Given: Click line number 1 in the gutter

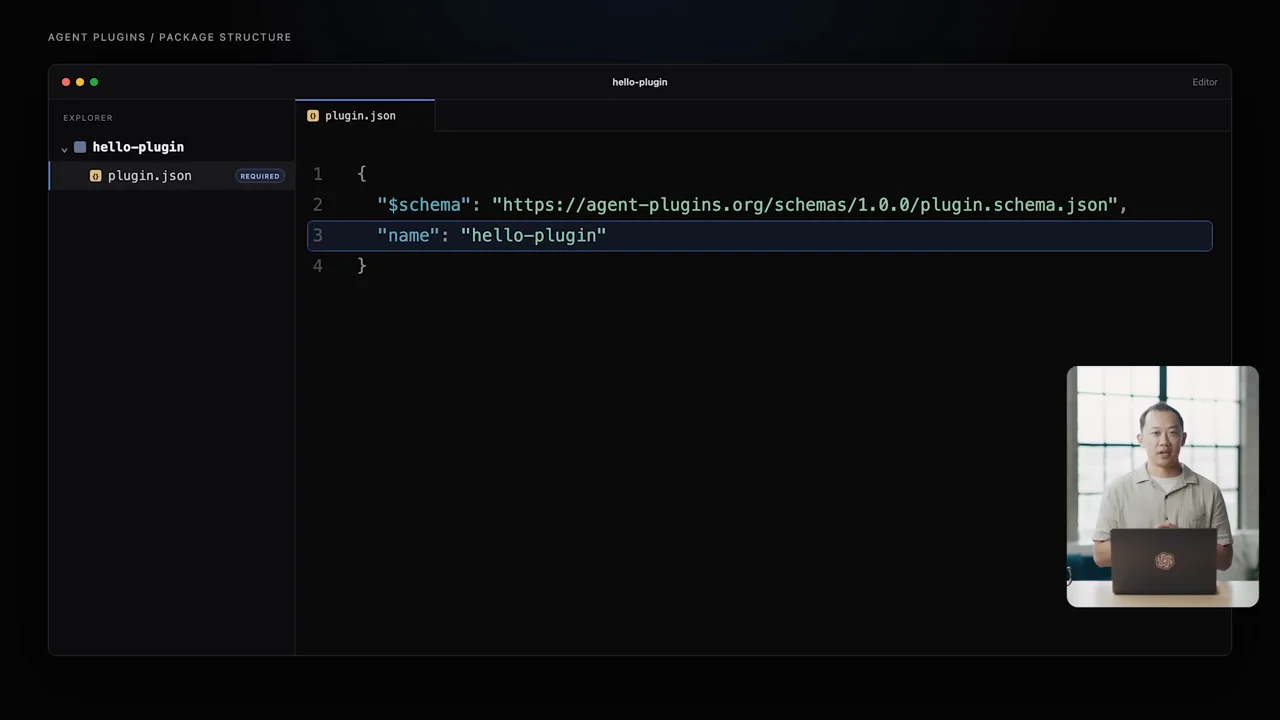Looking at the screenshot, I should coord(318,174).
